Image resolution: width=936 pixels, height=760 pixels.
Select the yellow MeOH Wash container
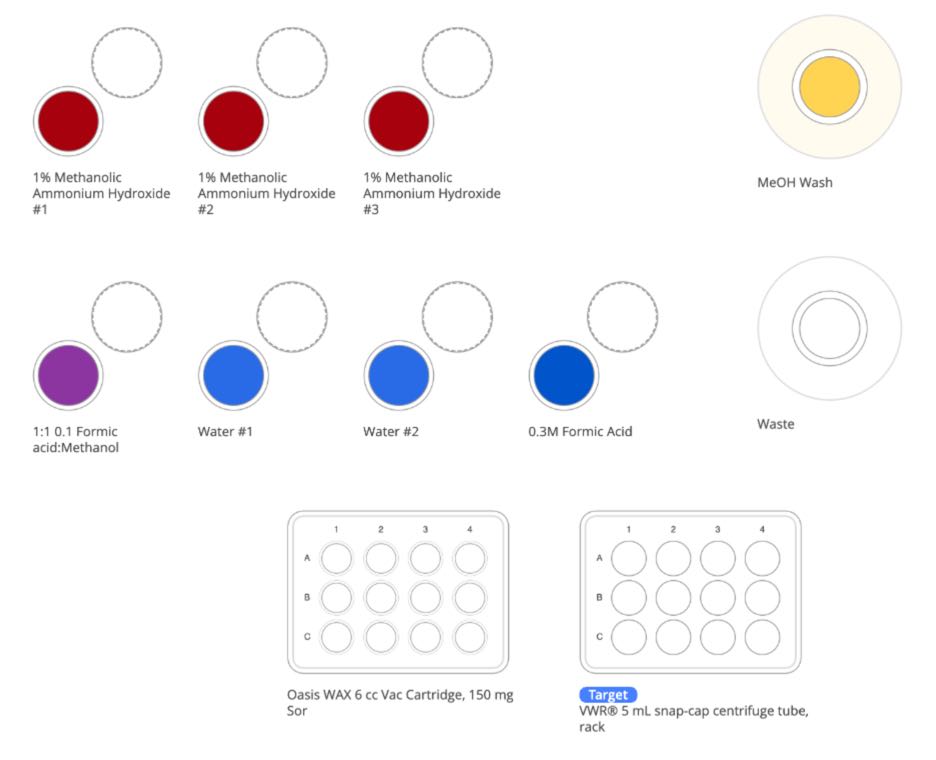tap(829, 87)
